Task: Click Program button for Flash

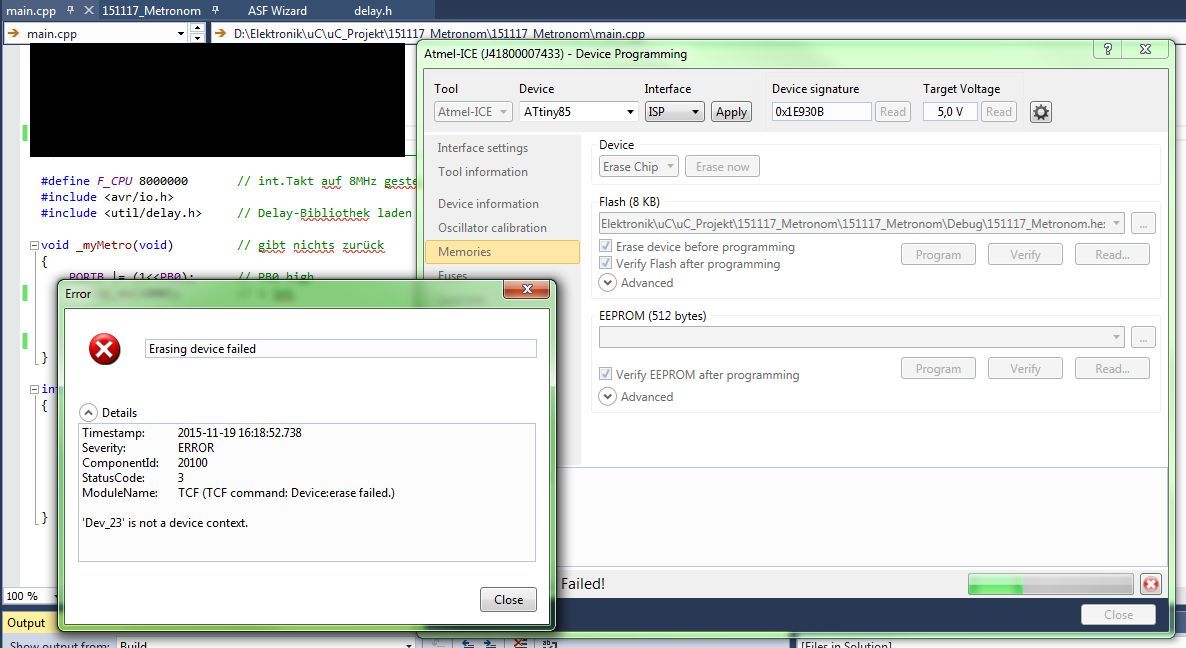Action: 938,255
